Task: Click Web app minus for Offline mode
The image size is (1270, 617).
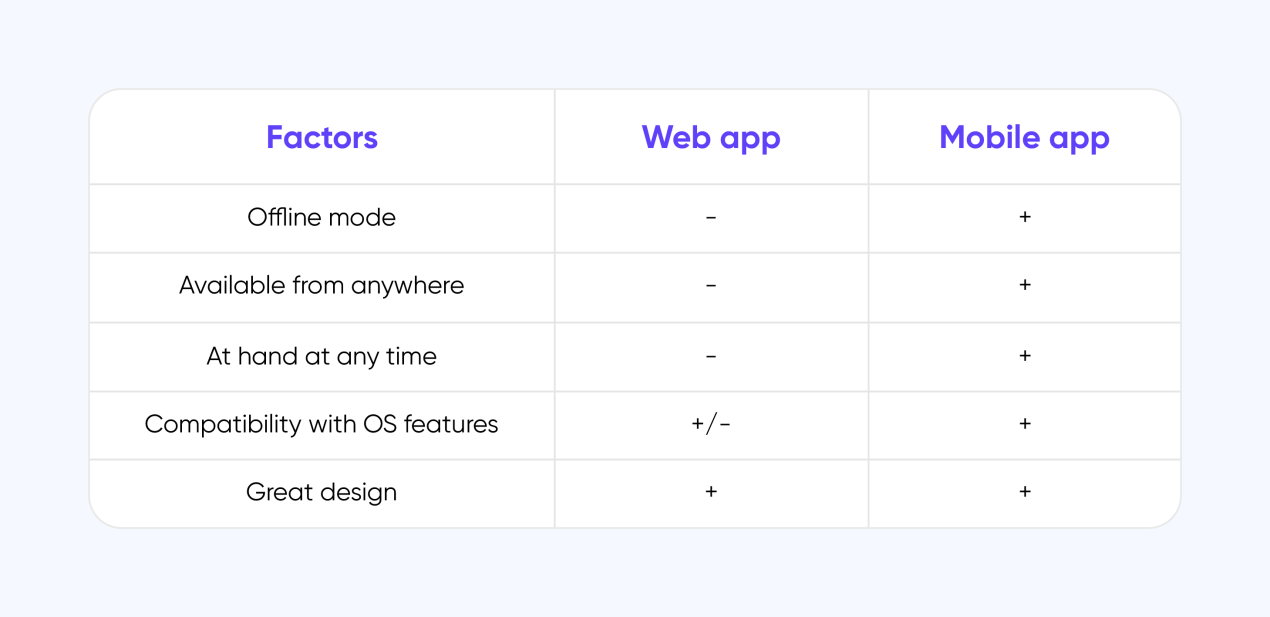Action: (x=711, y=217)
